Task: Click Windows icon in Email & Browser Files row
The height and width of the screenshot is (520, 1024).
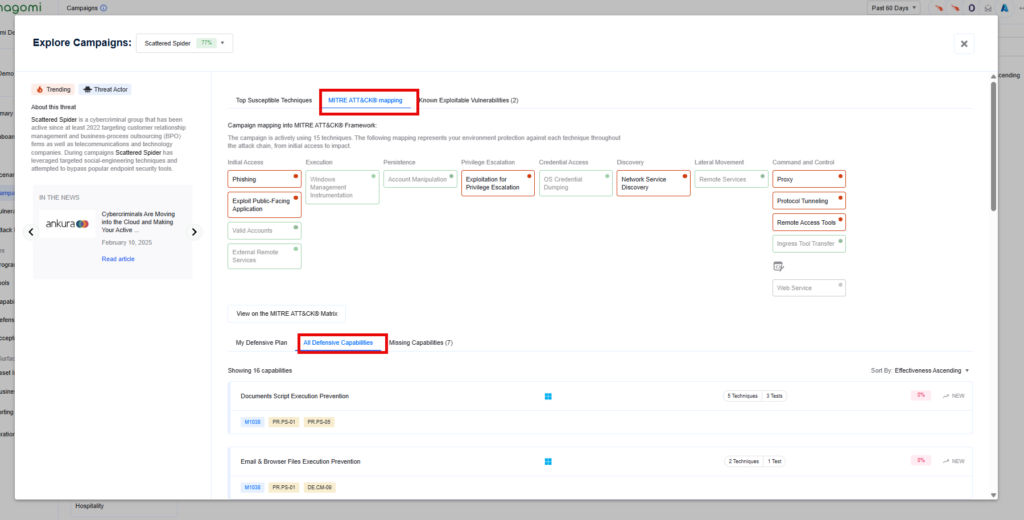Action: pos(548,462)
